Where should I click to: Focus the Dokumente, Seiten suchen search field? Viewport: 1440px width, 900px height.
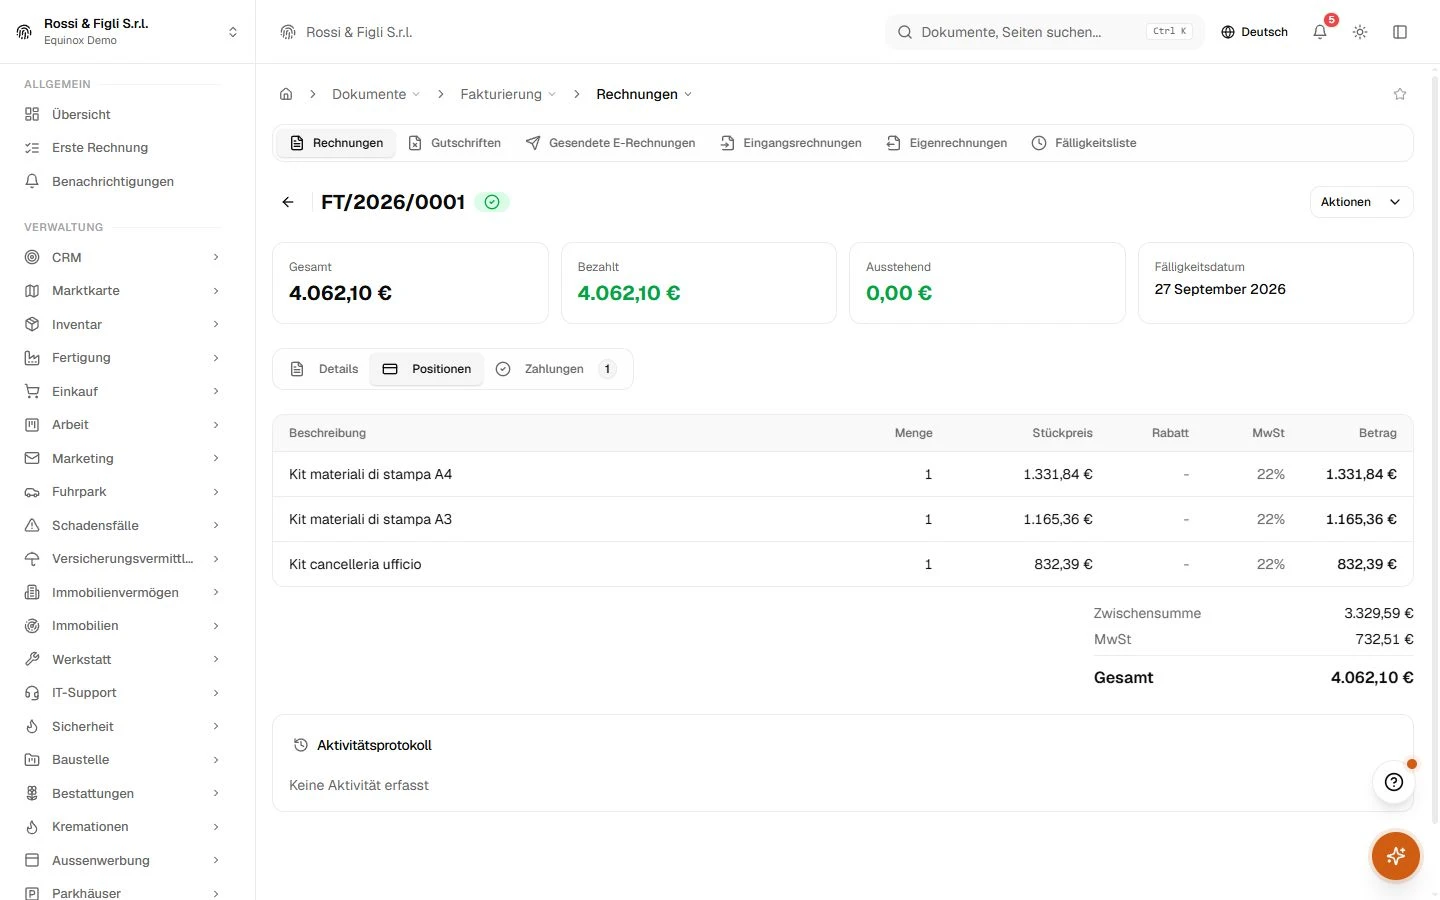click(x=1044, y=32)
